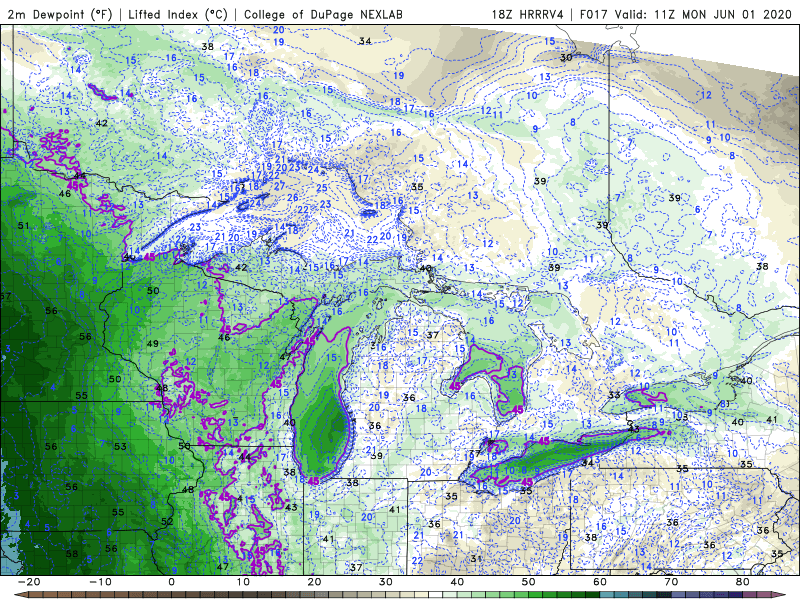Screen dimensions: 800x600
Task: Click 'College of DuPage NEXLAB' header text
Action: (x=323, y=14)
